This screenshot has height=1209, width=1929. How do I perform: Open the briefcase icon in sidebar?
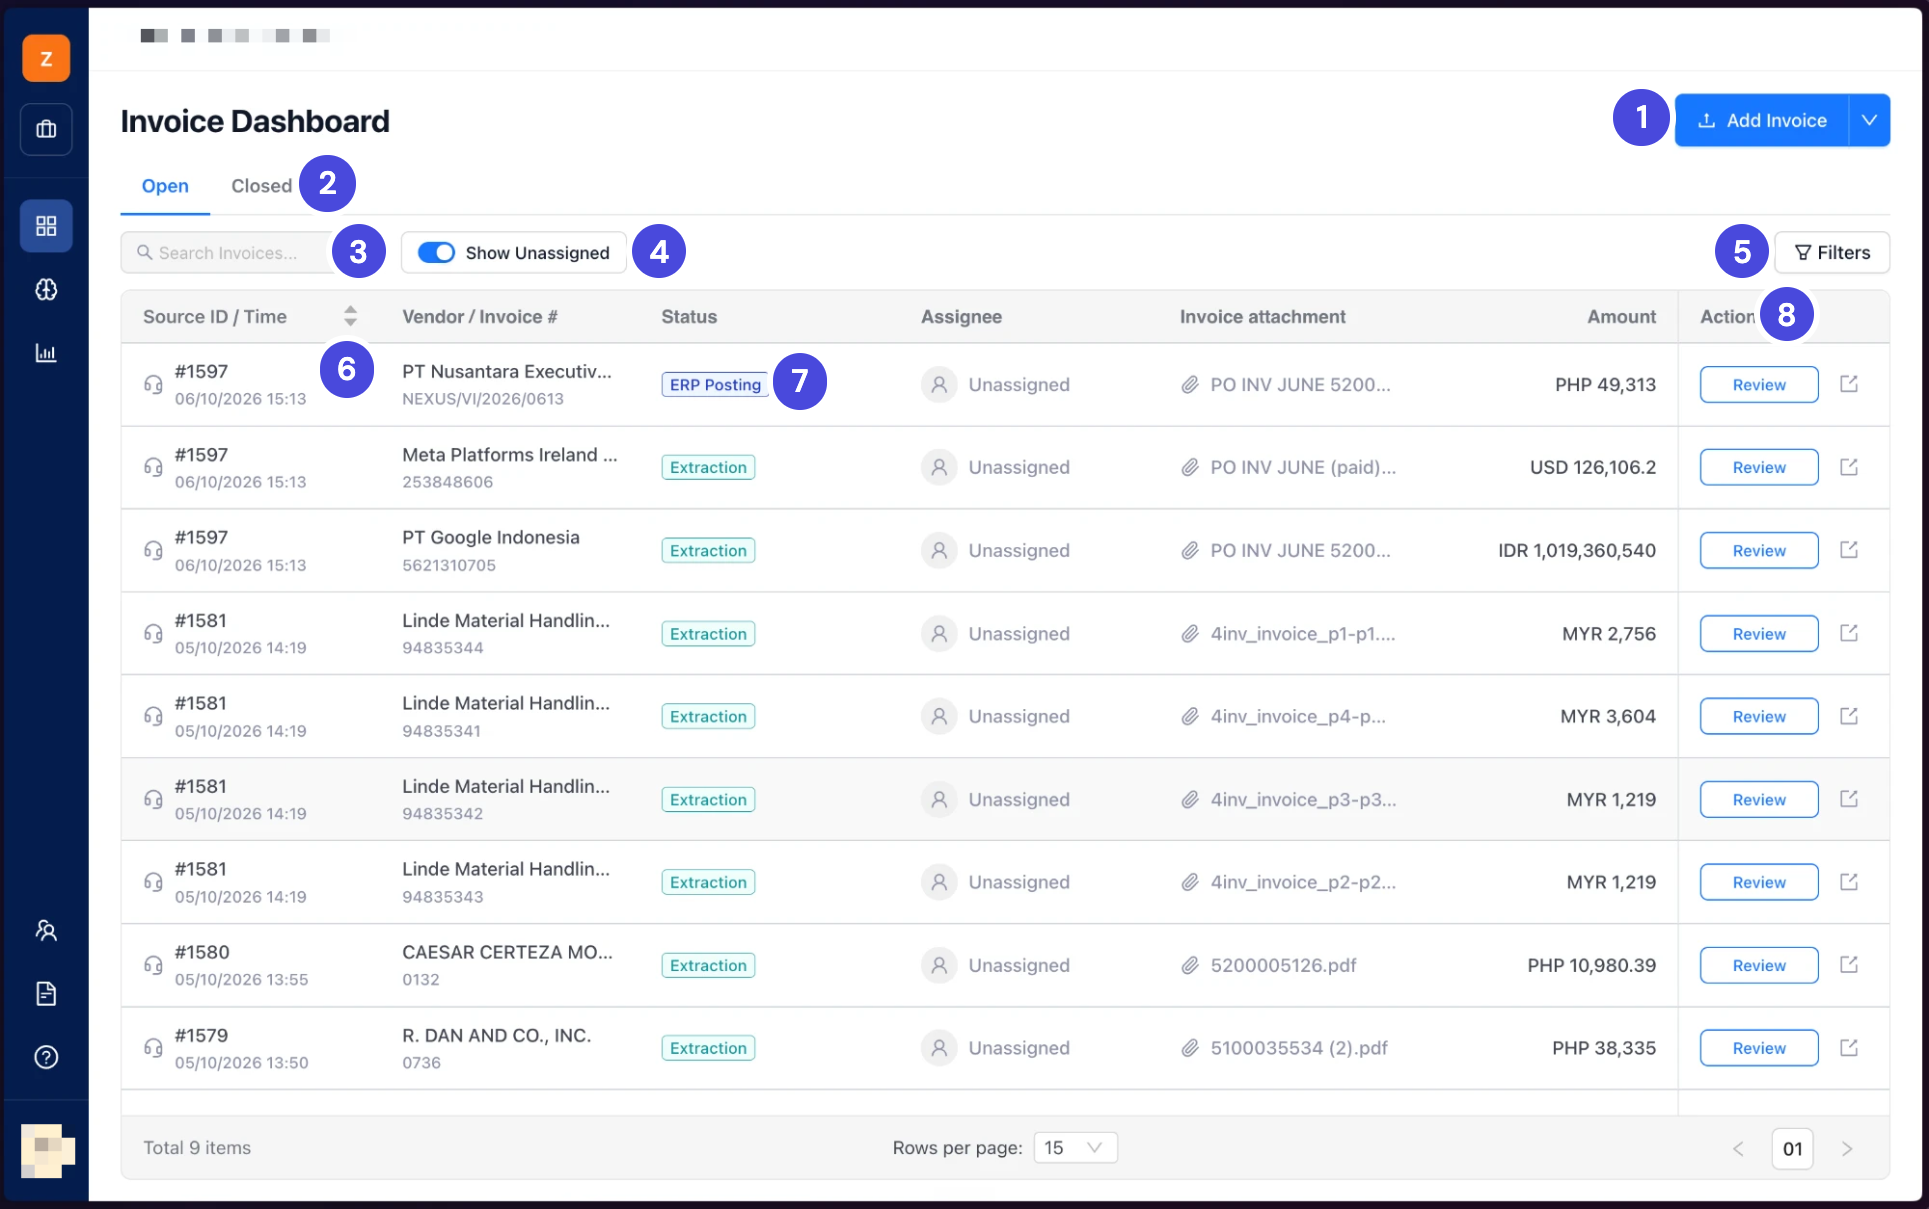46,129
